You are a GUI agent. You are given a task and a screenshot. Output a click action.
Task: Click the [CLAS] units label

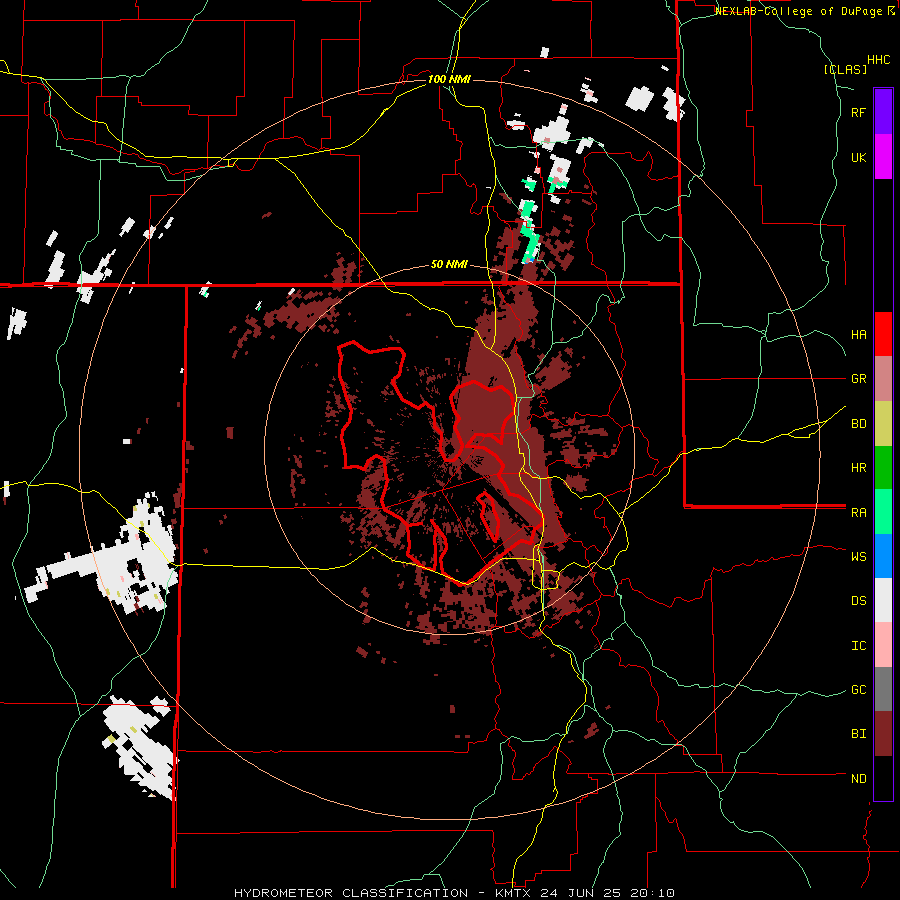coord(845,69)
